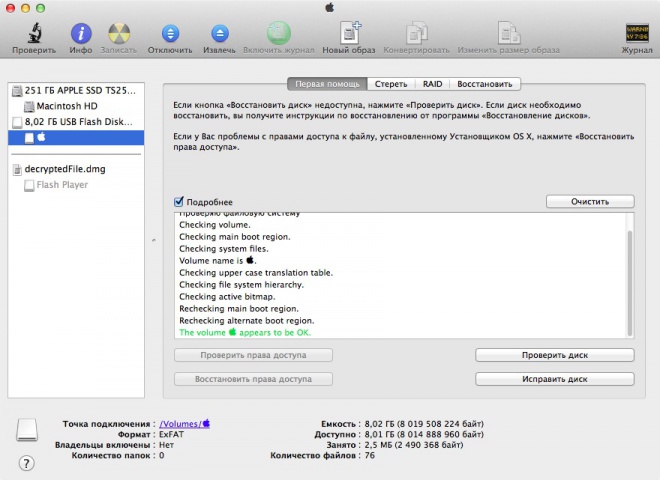Click the Проверить диск button

pos(555,355)
